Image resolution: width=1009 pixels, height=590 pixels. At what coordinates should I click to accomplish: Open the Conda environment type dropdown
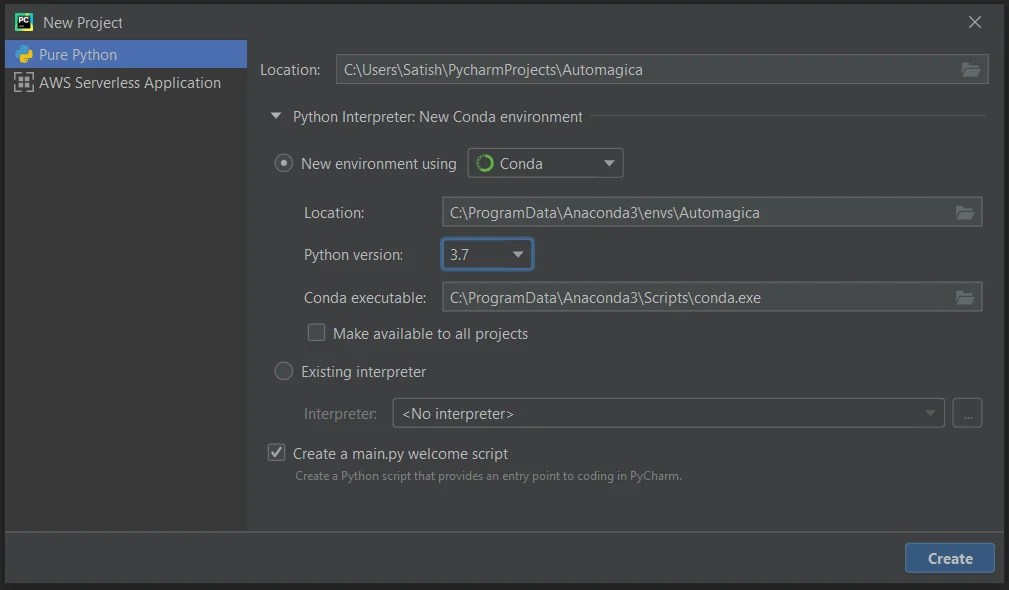545,163
